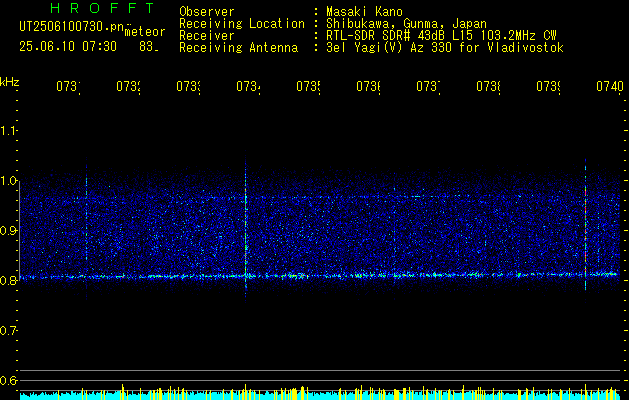The height and width of the screenshot is (400, 629).
Task: Click the 1.0 kHz frequency axis label
Action: coord(8,181)
